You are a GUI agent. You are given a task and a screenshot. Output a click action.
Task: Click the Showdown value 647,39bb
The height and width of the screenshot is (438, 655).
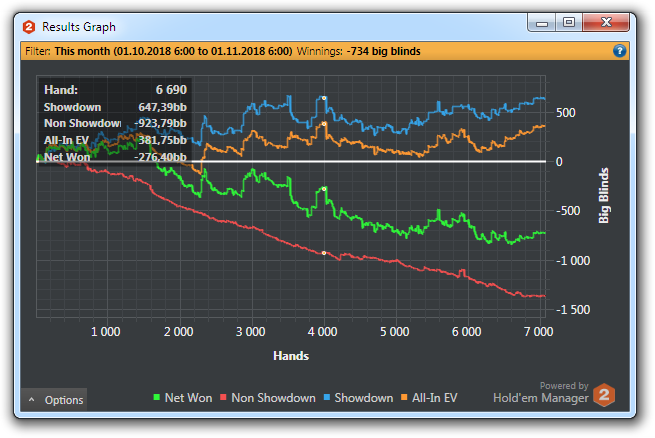[x=162, y=107]
